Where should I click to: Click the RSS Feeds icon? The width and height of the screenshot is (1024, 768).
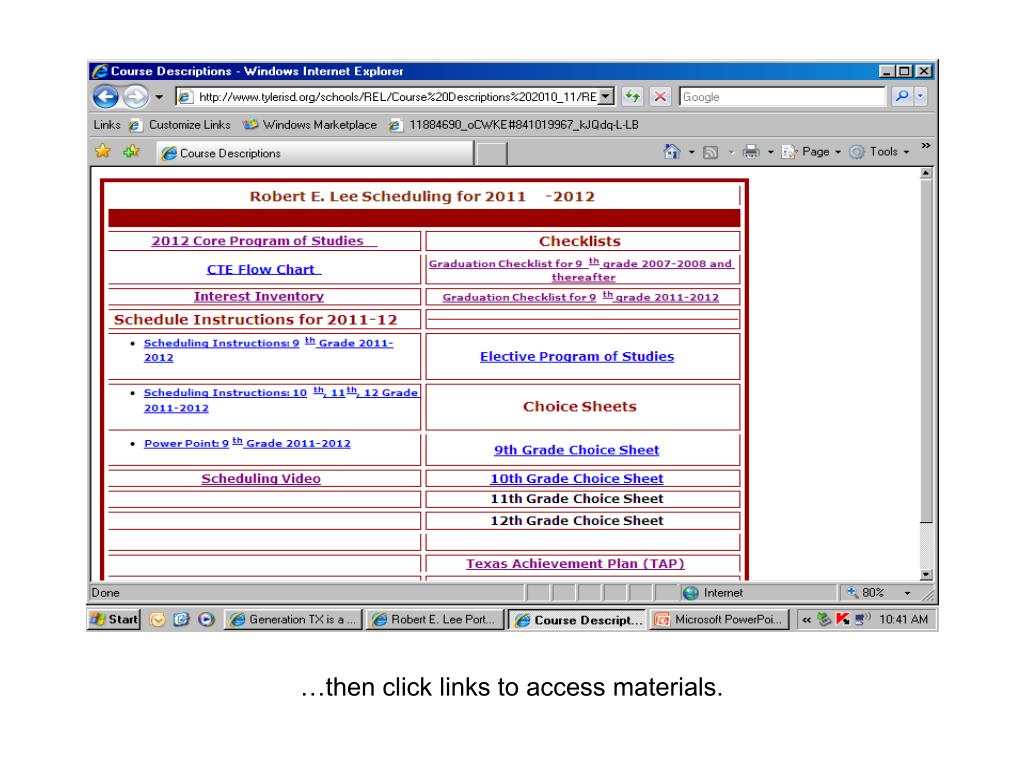click(711, 152)
